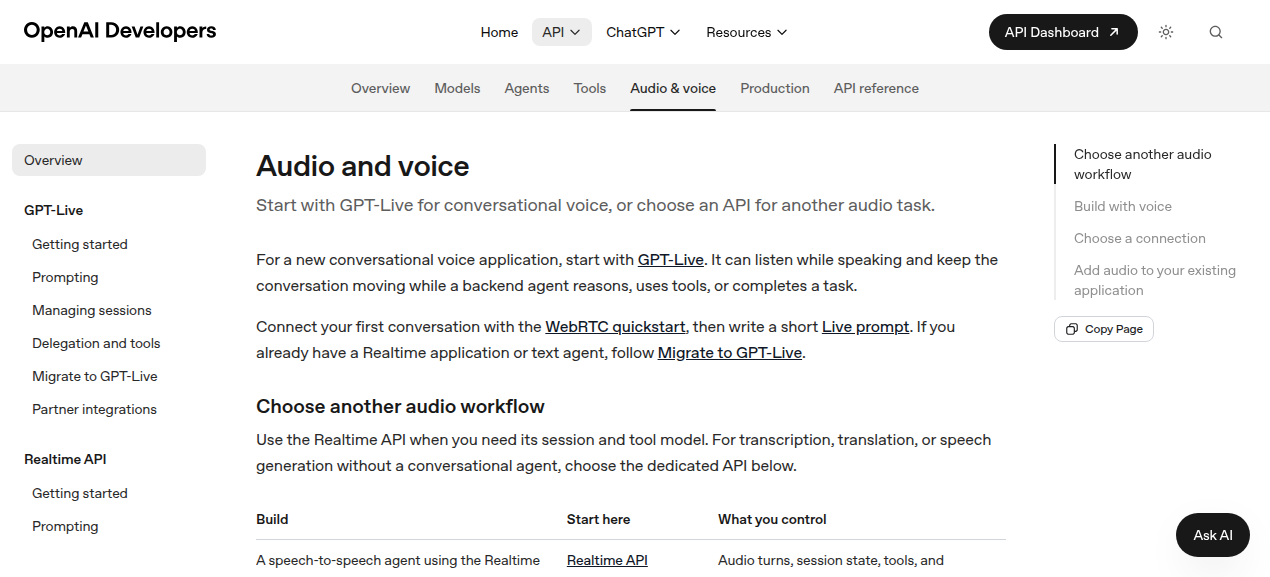Click the speech-to-speech agent table cell
Viewport: 1270px width, 577px height.
click(x=398, y=560)
